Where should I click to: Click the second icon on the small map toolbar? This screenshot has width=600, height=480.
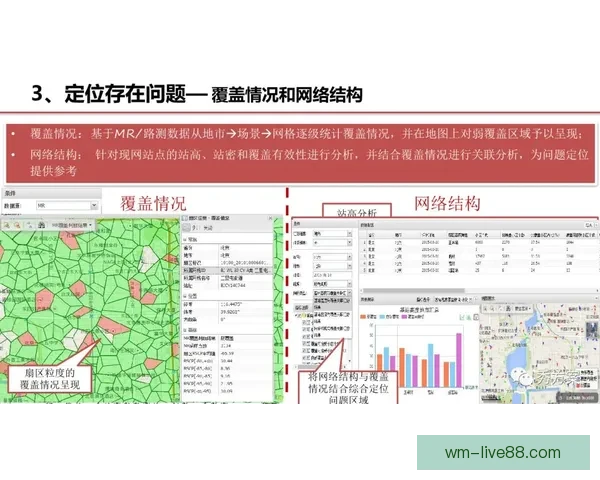493,308
